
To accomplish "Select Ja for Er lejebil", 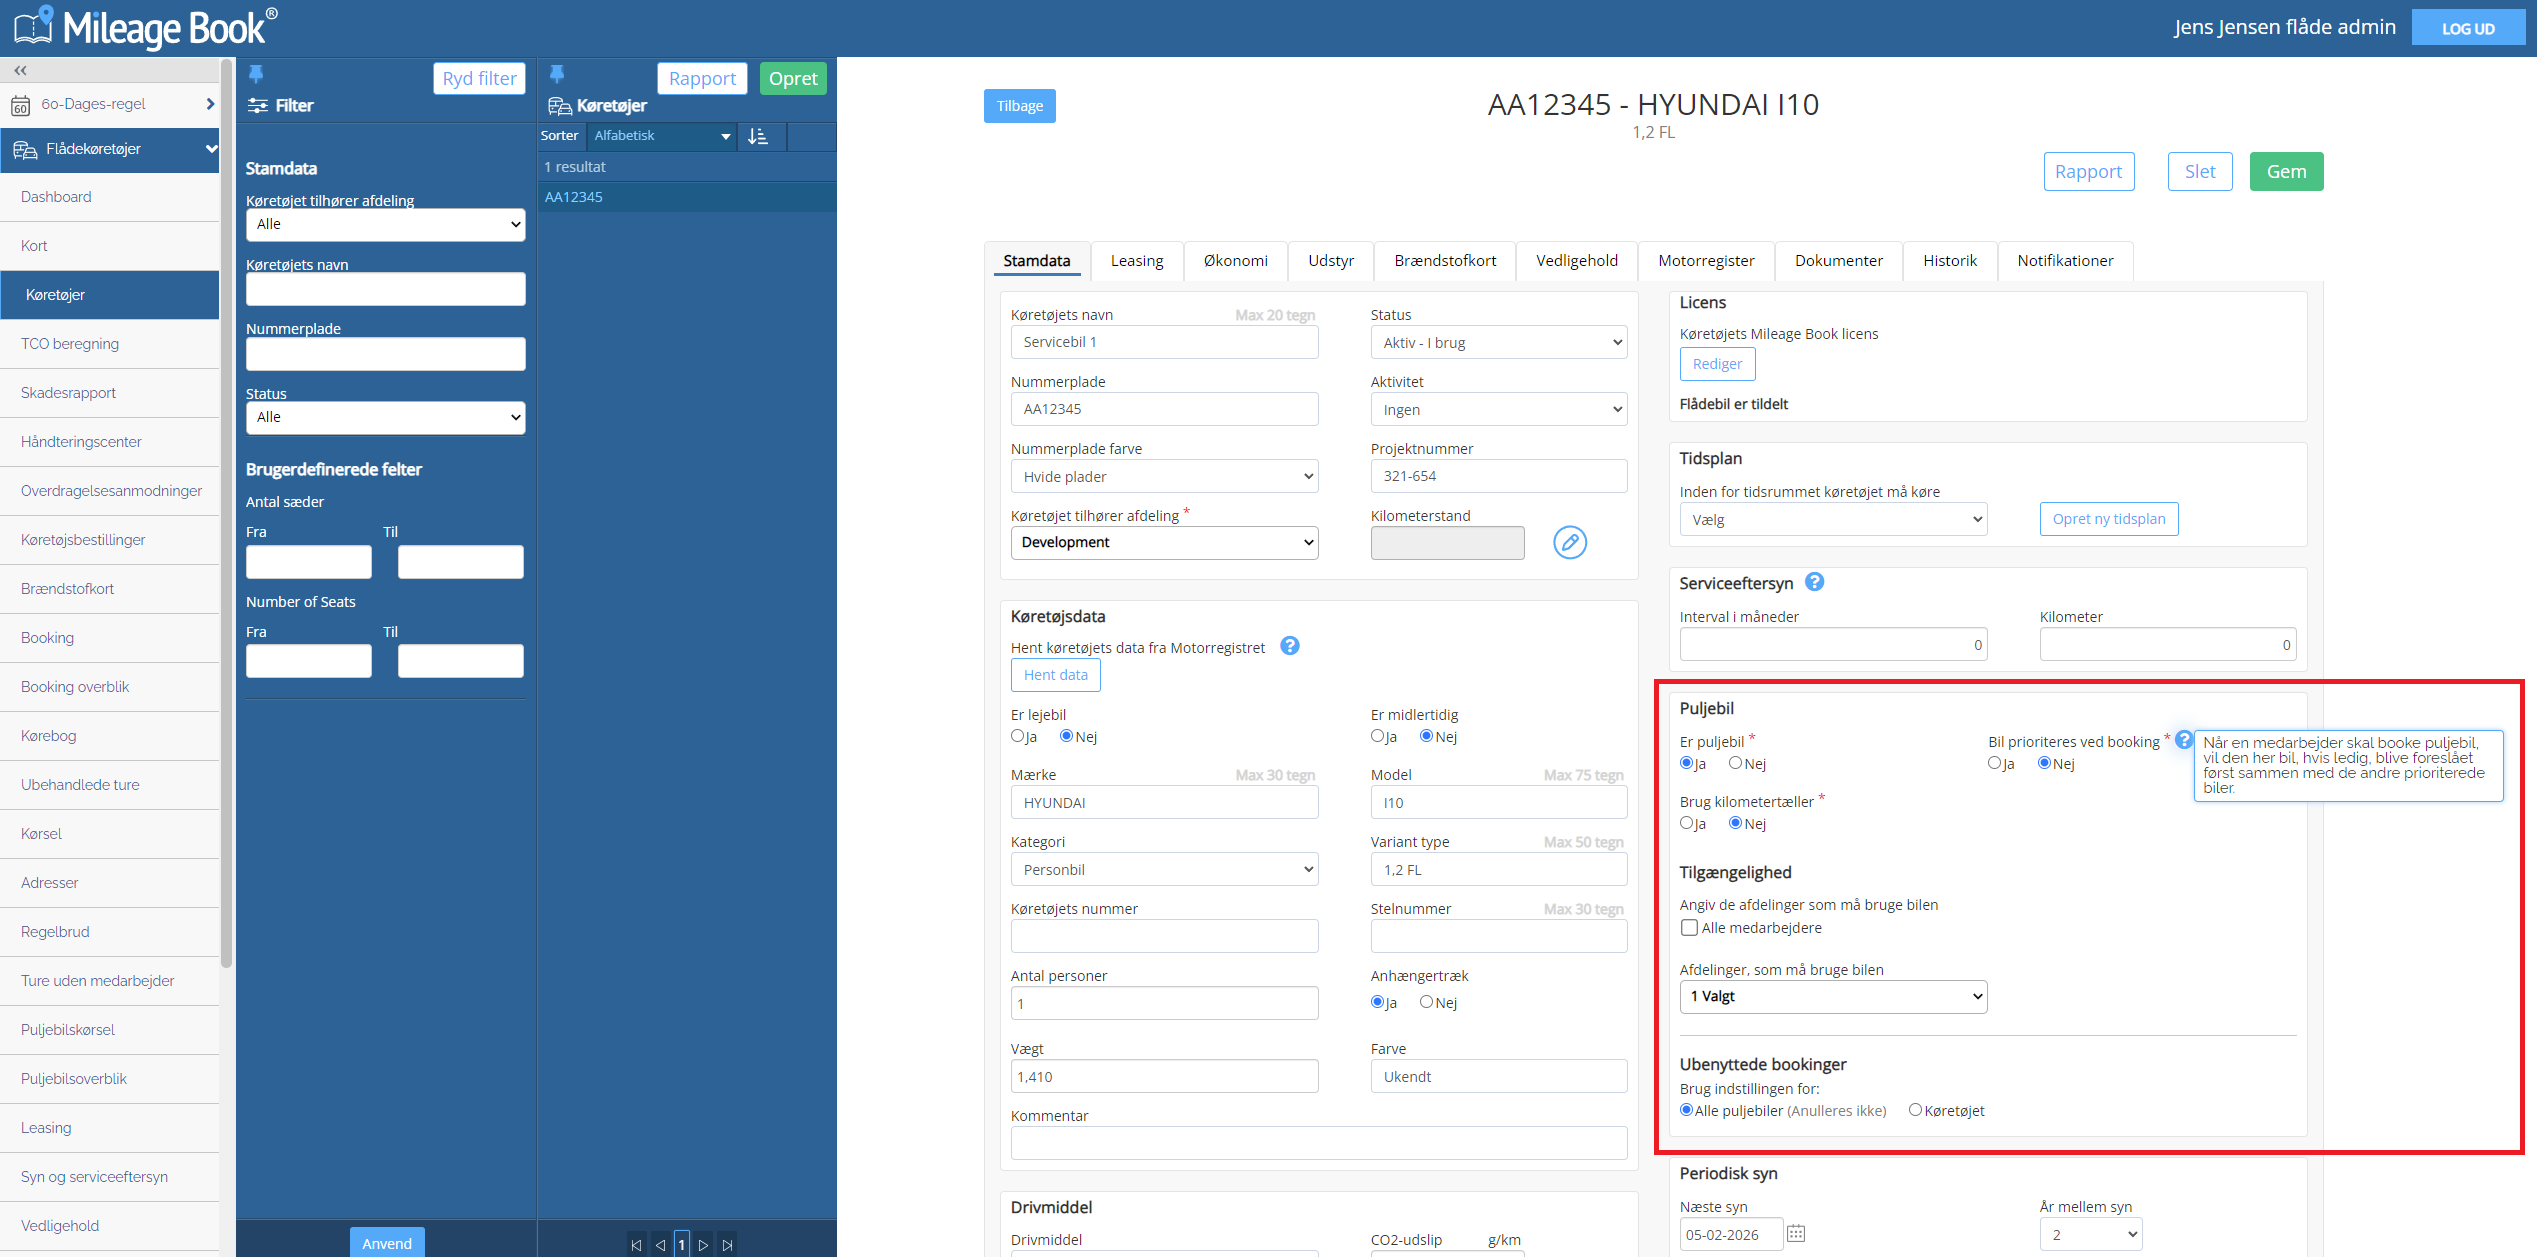I will [1018, 736].
